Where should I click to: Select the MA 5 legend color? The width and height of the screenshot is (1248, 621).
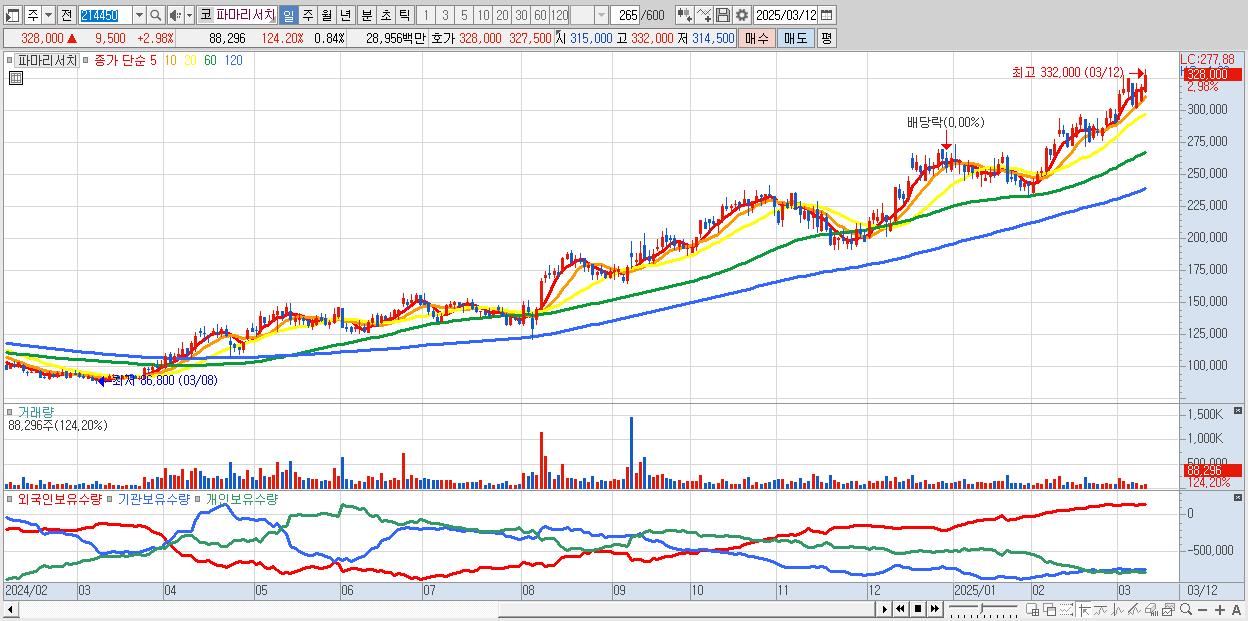pos(152,60)
